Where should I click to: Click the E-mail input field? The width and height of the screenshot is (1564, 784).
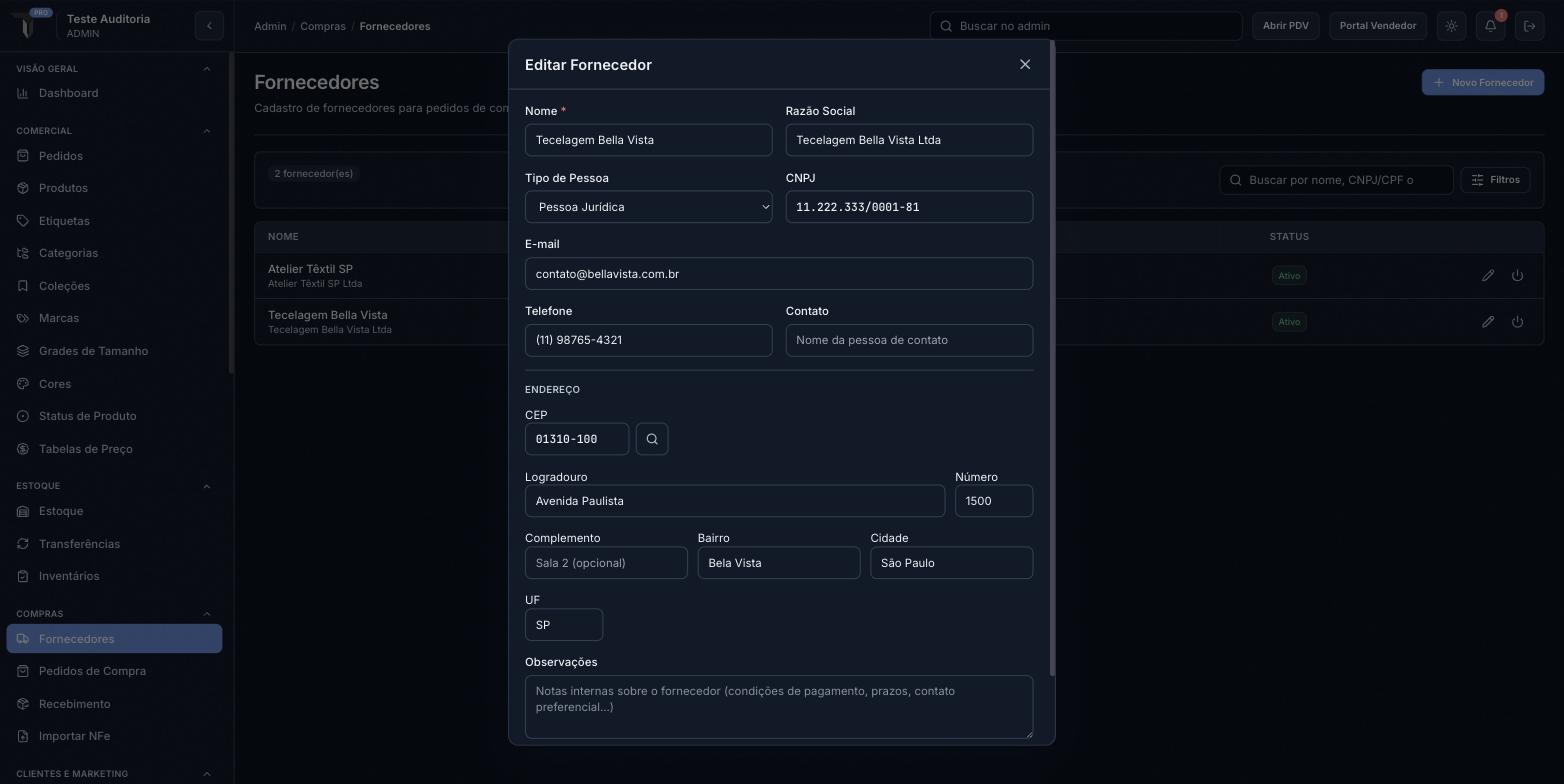pos(779,274)
